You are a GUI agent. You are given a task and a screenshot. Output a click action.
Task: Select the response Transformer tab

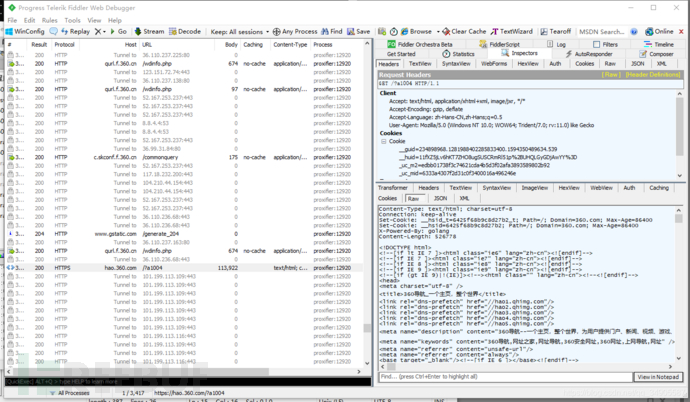(393, 188)
